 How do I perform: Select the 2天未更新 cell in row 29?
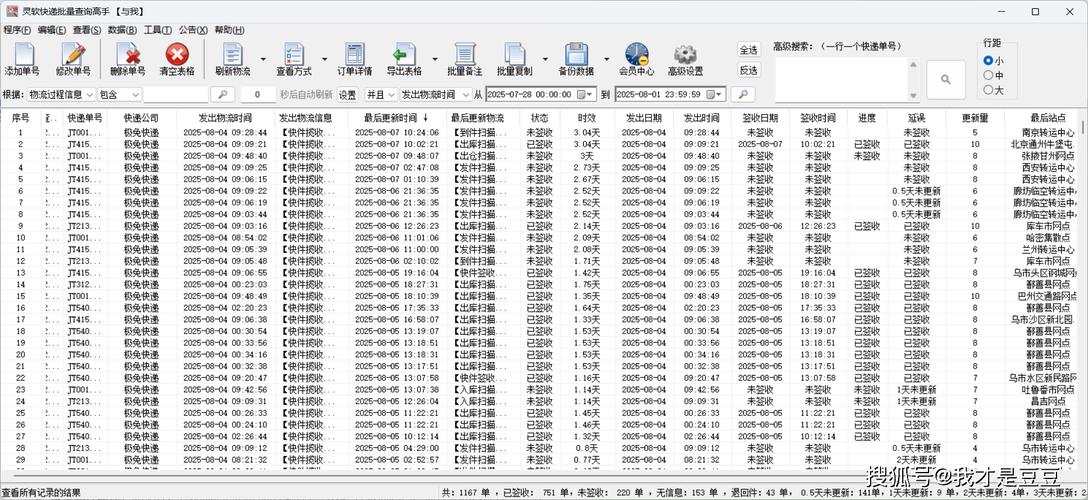[916, 460]
